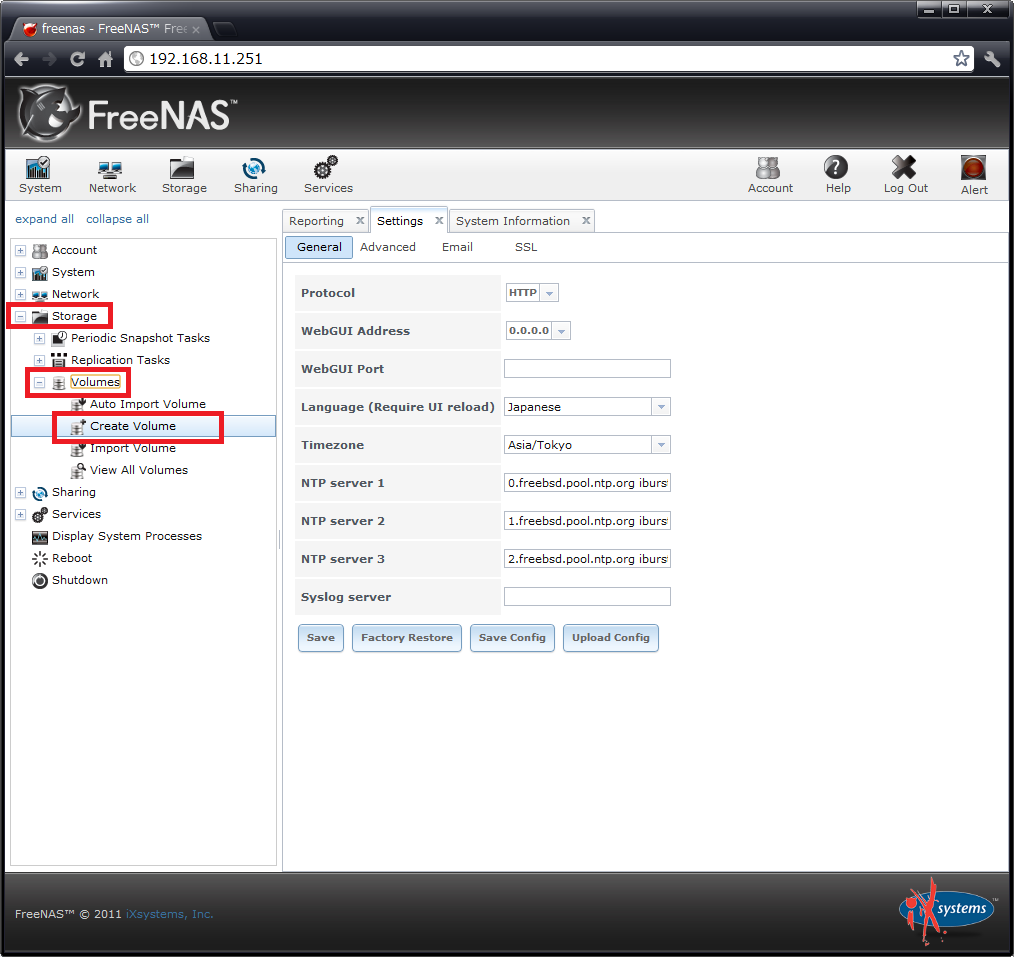Viewport: 1014px width, 957px height.
Task: Select Services gear icon in the tree
Action: pos(40,515)
